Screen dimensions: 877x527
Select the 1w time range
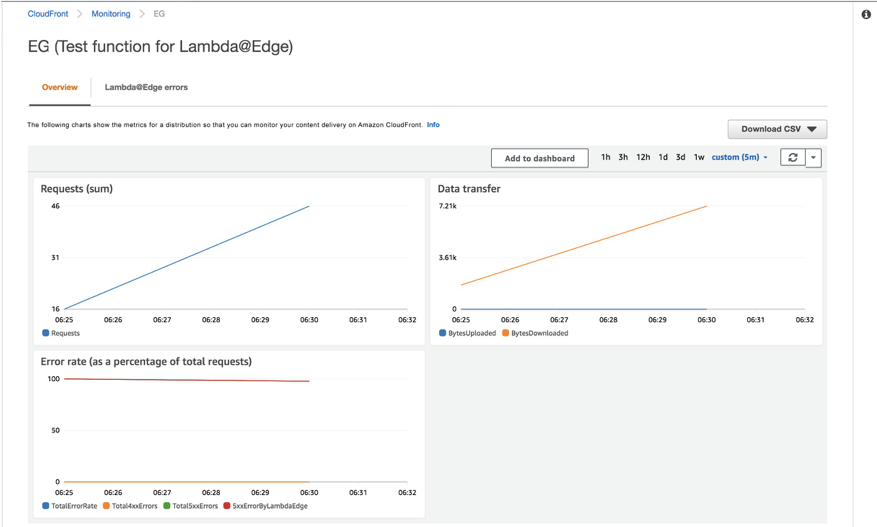coord(699,157)
